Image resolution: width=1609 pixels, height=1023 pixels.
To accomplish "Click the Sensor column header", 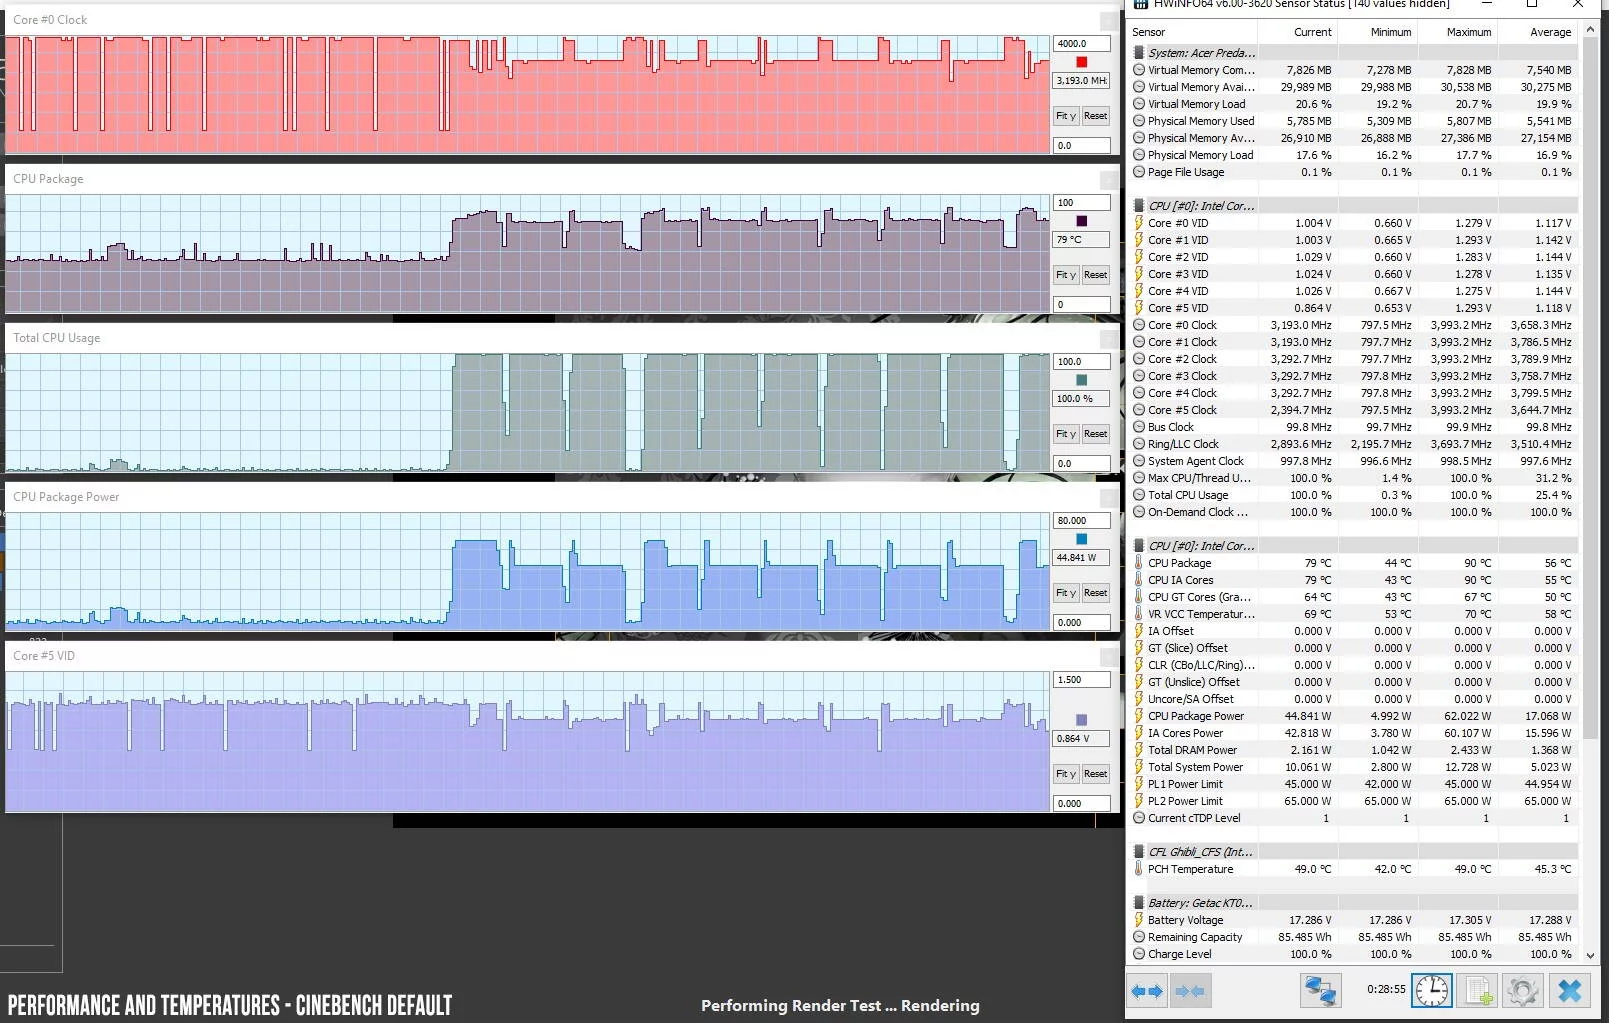I will 1193,32.
